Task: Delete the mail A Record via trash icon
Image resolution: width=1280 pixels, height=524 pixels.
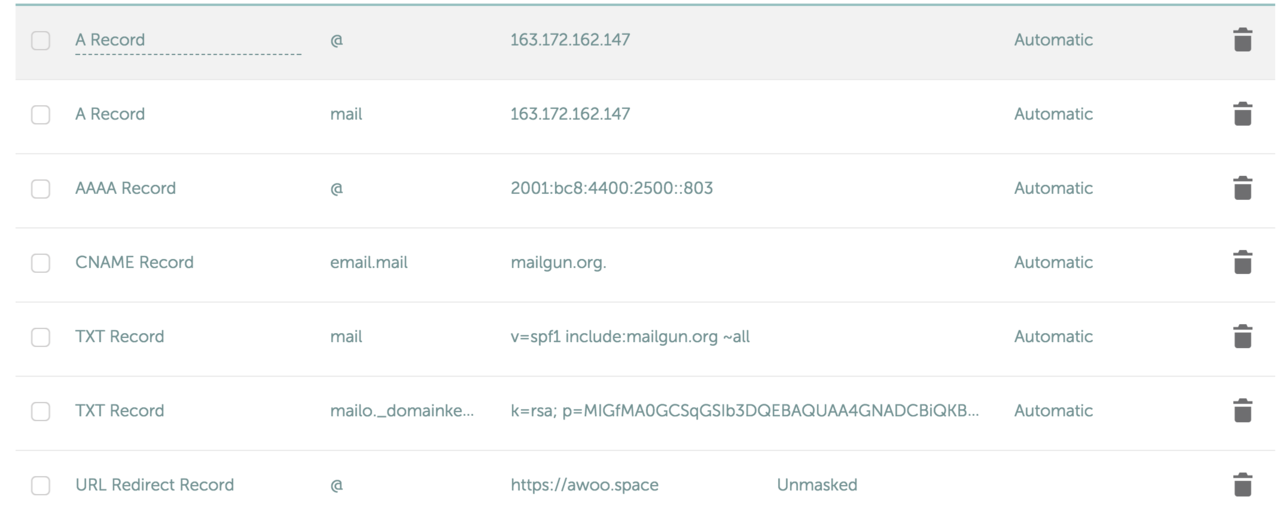Action: [1242, 114]
